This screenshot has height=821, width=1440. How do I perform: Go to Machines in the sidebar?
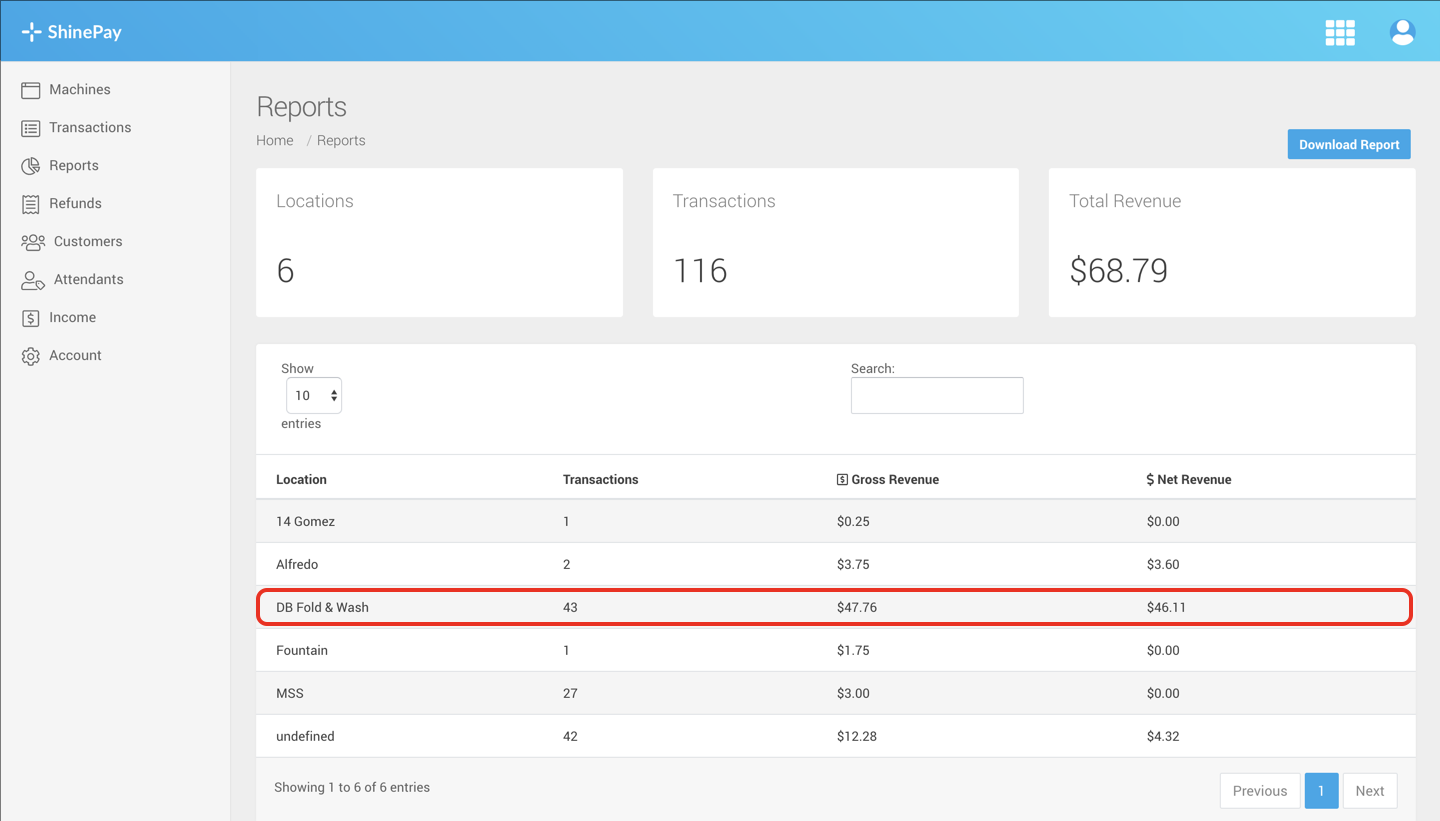(80, 89)
